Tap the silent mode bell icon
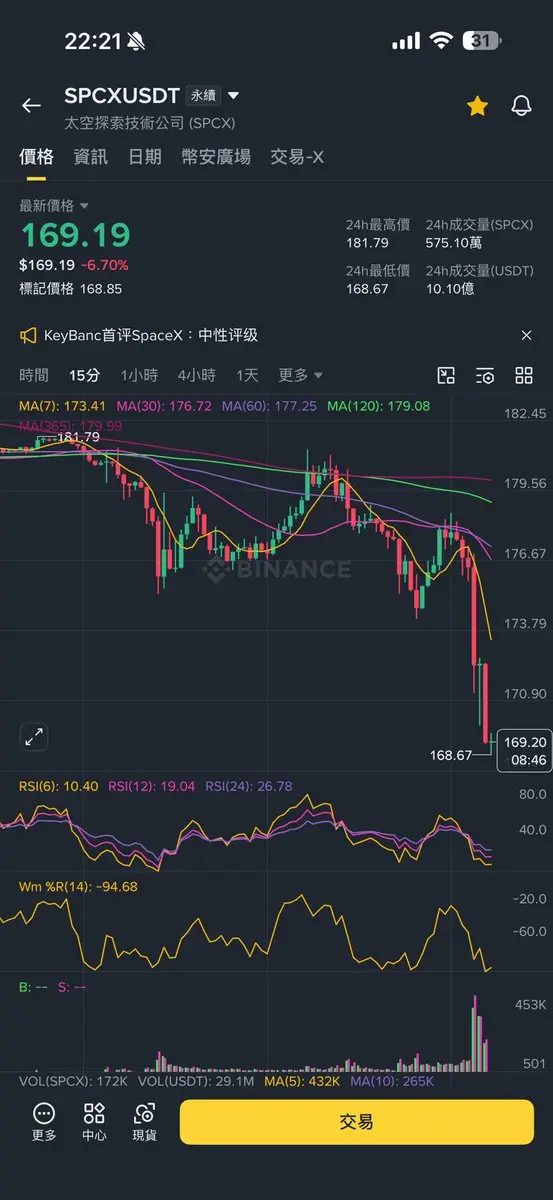Viewport: 553px width, 1200px height. pyautogui.click(x=136, y=41)
